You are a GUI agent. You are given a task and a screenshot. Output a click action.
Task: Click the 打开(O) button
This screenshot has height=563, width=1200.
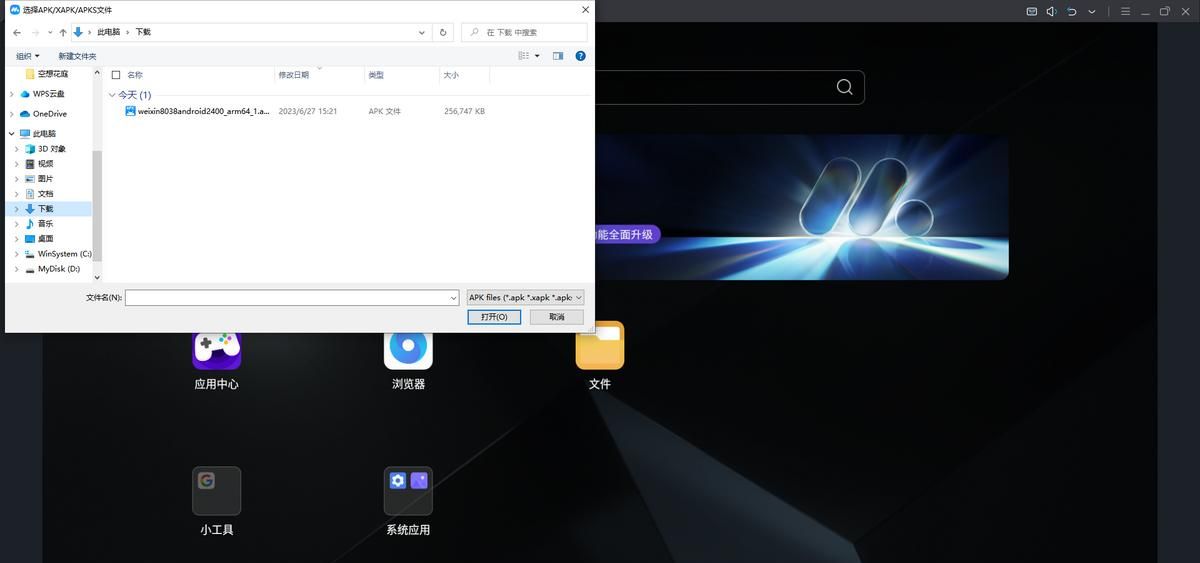[x=494, y=317]
